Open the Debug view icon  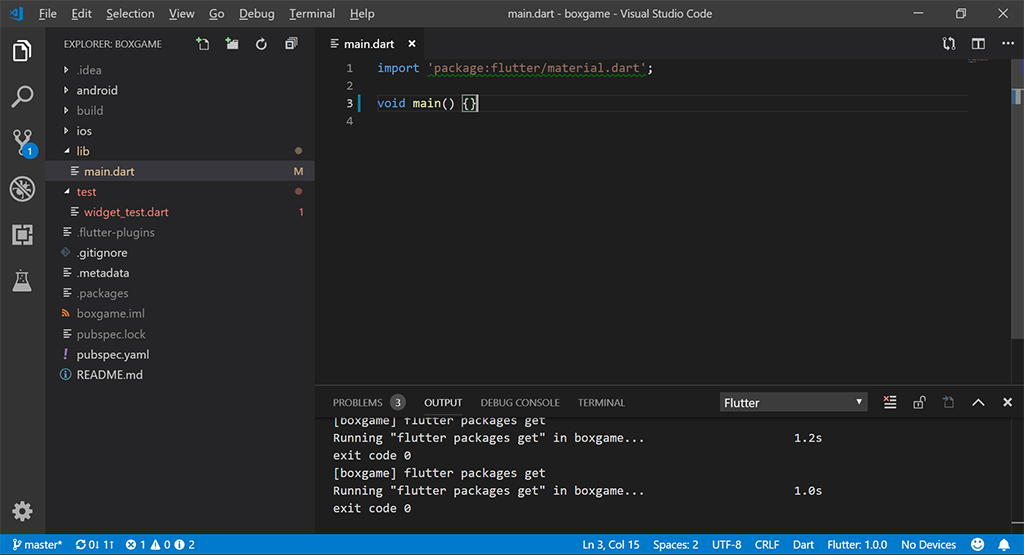tap(22, 189)
